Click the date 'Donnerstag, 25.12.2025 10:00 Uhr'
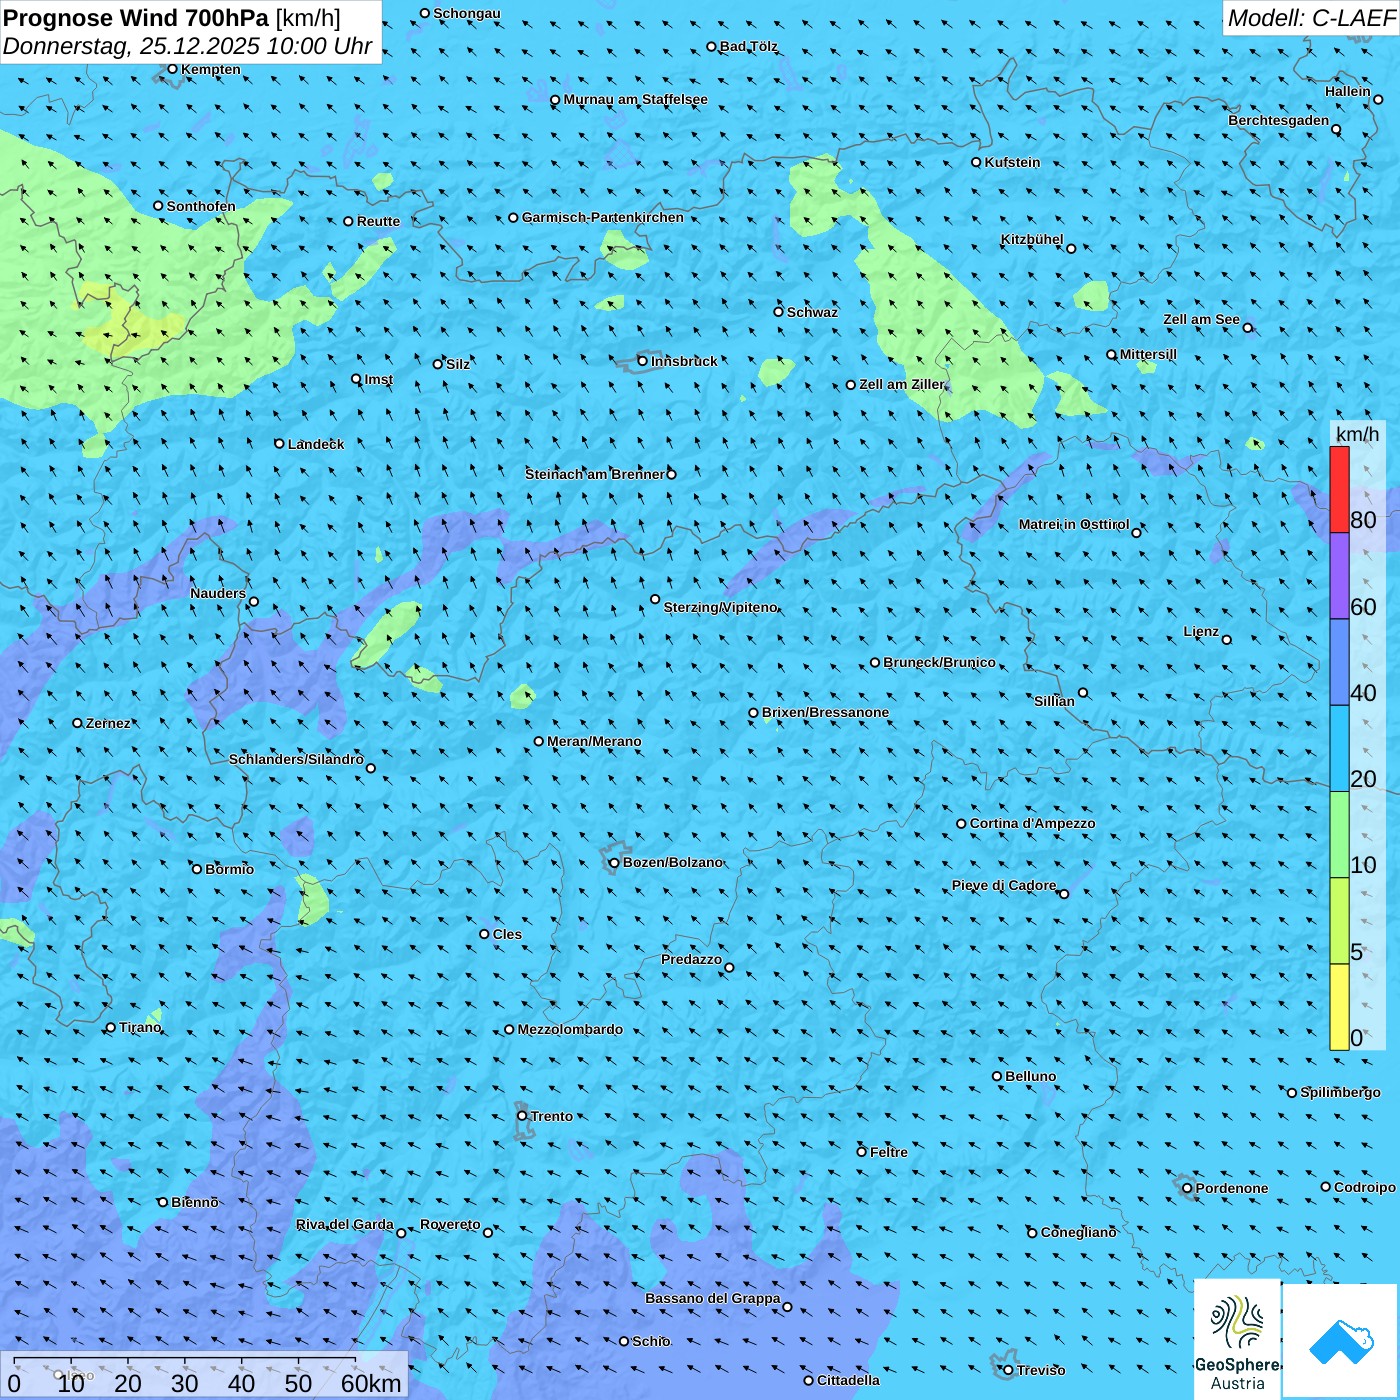The image size is (1400, 1400). (x=187, y=46)
